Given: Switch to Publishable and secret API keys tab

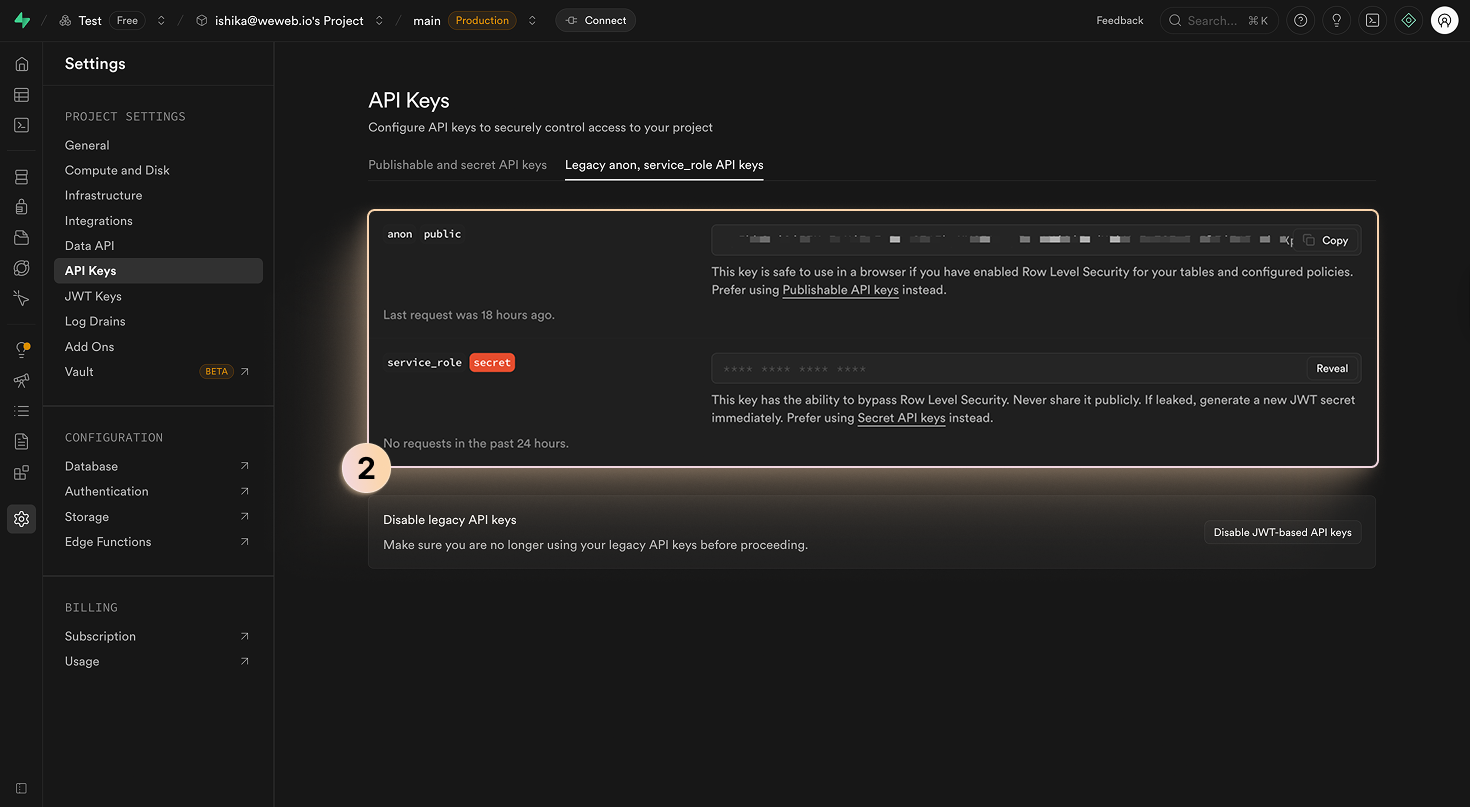Looking at the screenshot, I should click(458, 164).
